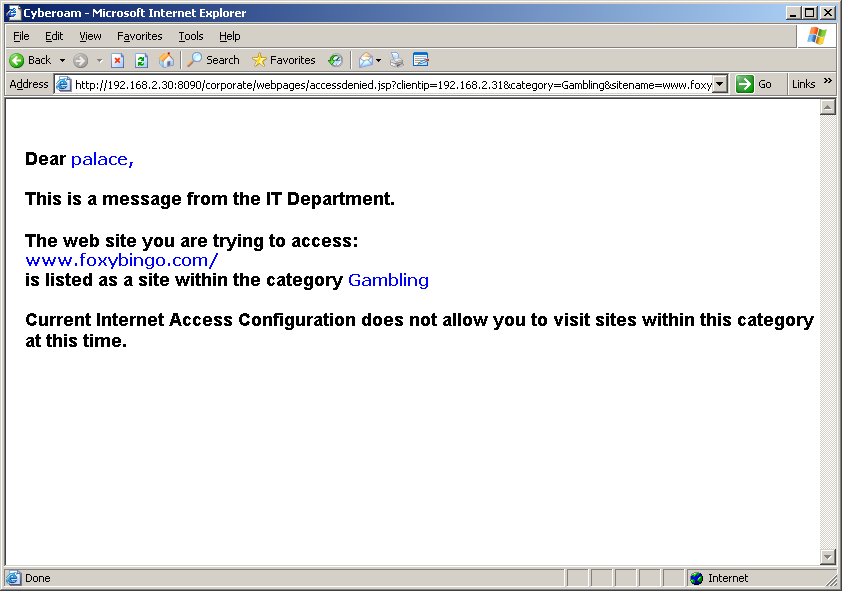Maximize the Internet Explorer window
The height and width of the screenshot is (591, 842).
(x=810, y=13)
